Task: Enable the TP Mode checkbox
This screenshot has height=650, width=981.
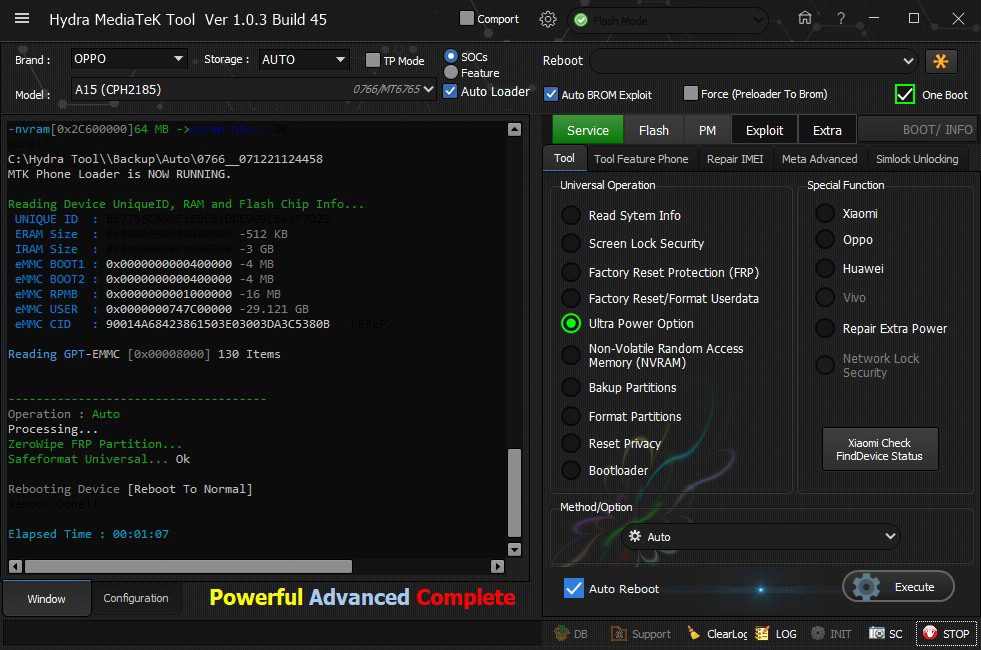Action: (373, 60)
